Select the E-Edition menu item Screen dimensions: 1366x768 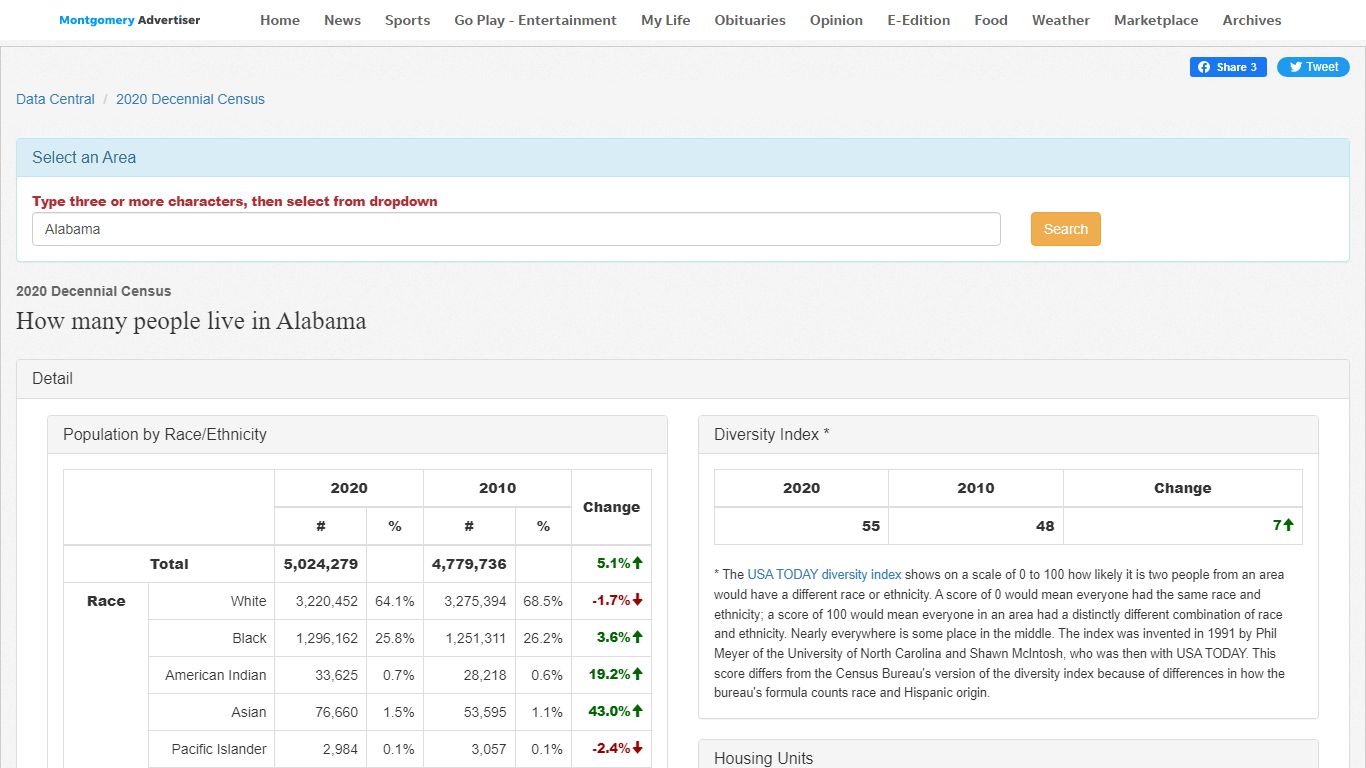click(x=919, y=20)
